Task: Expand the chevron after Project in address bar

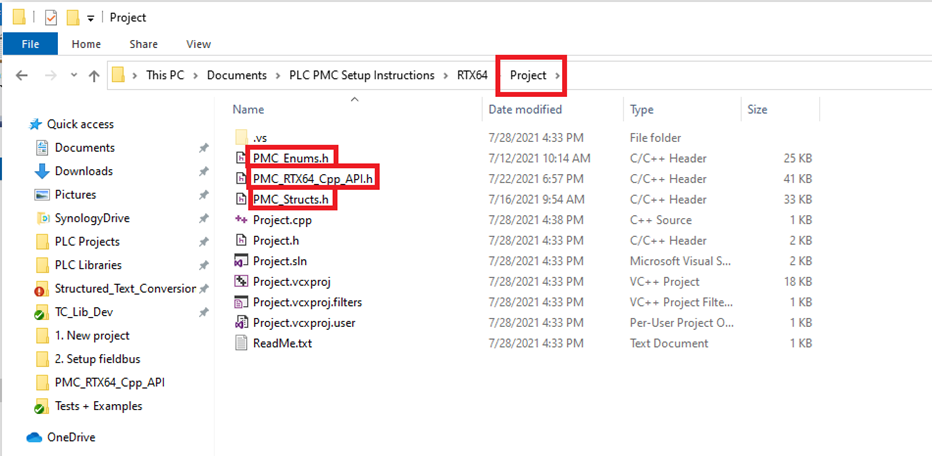Action: 558,76
